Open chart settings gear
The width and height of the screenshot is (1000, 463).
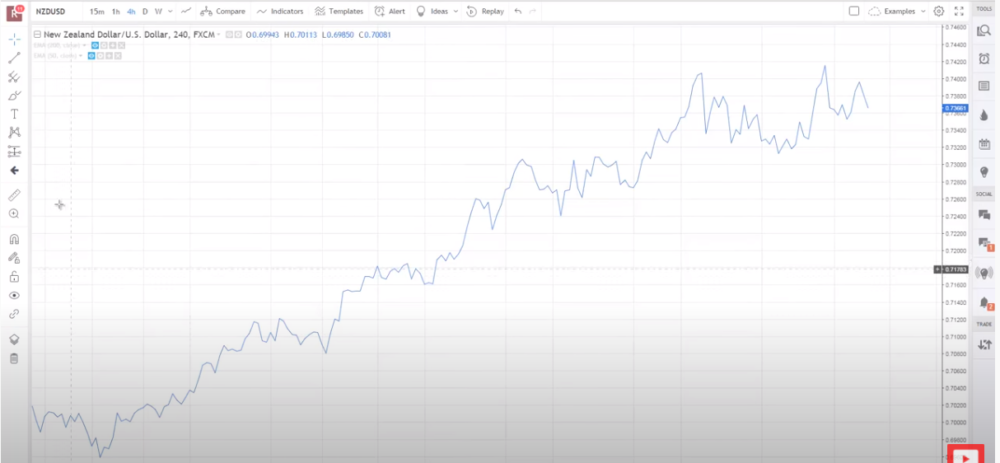click(x=939, y=11)
